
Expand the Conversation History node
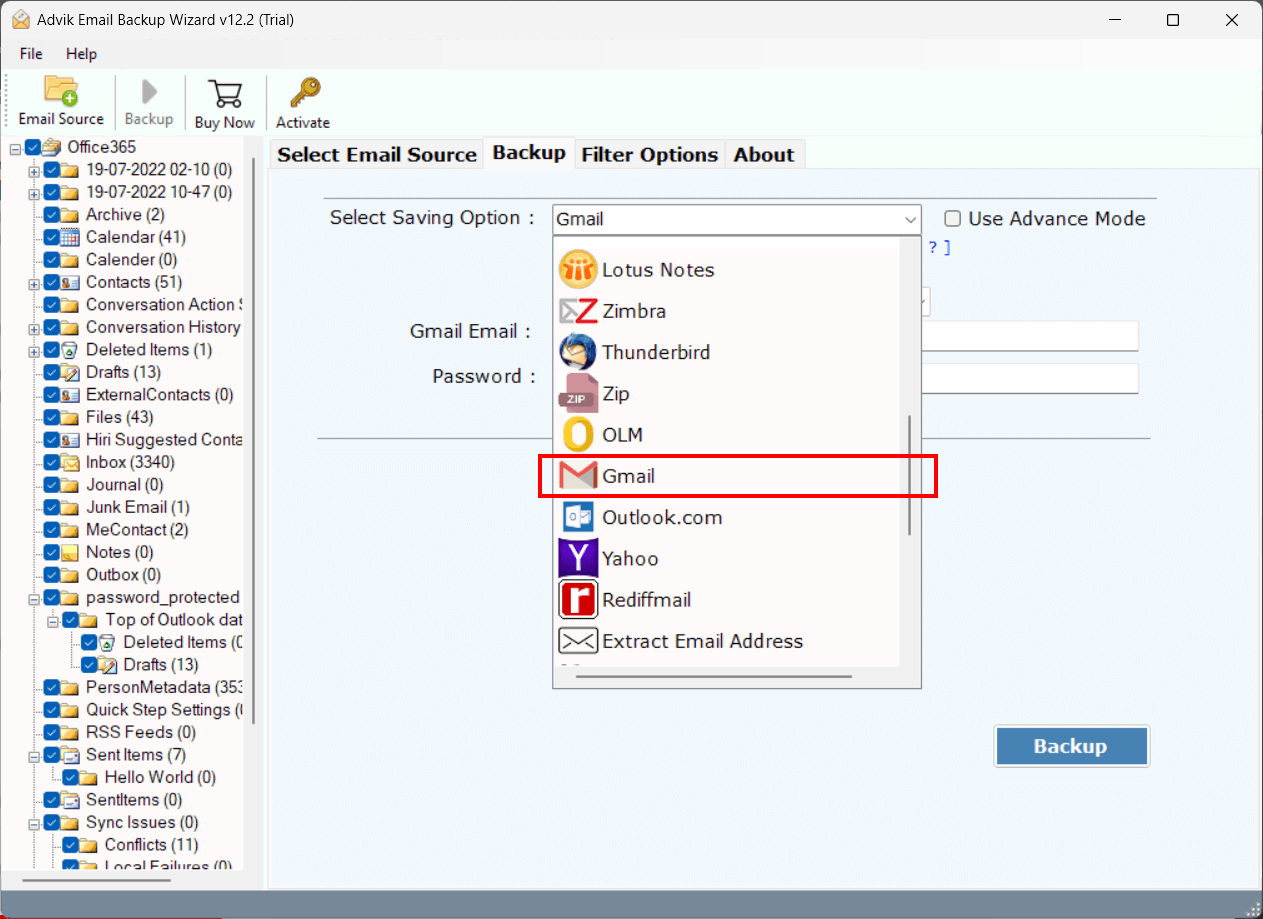click(x=34, y=328)
